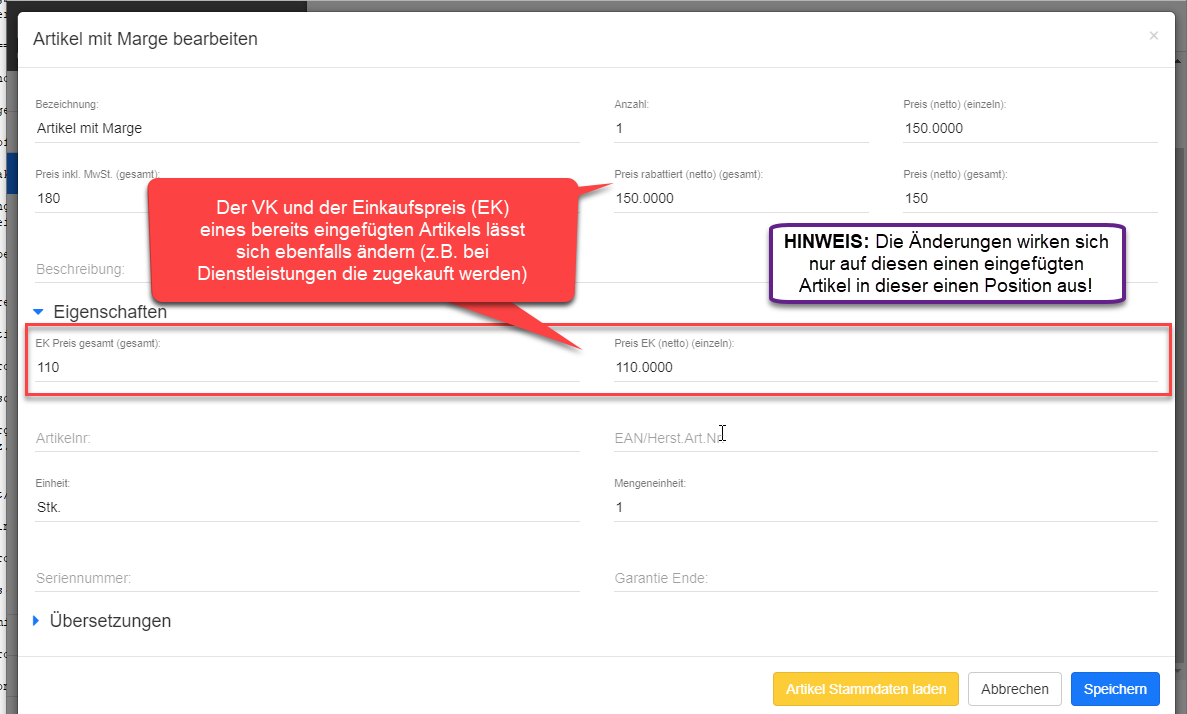Image resolution: width=1187 pixels, height=714 pixels.
Task: Expand the Übersetzungen section
Action: 103,621
